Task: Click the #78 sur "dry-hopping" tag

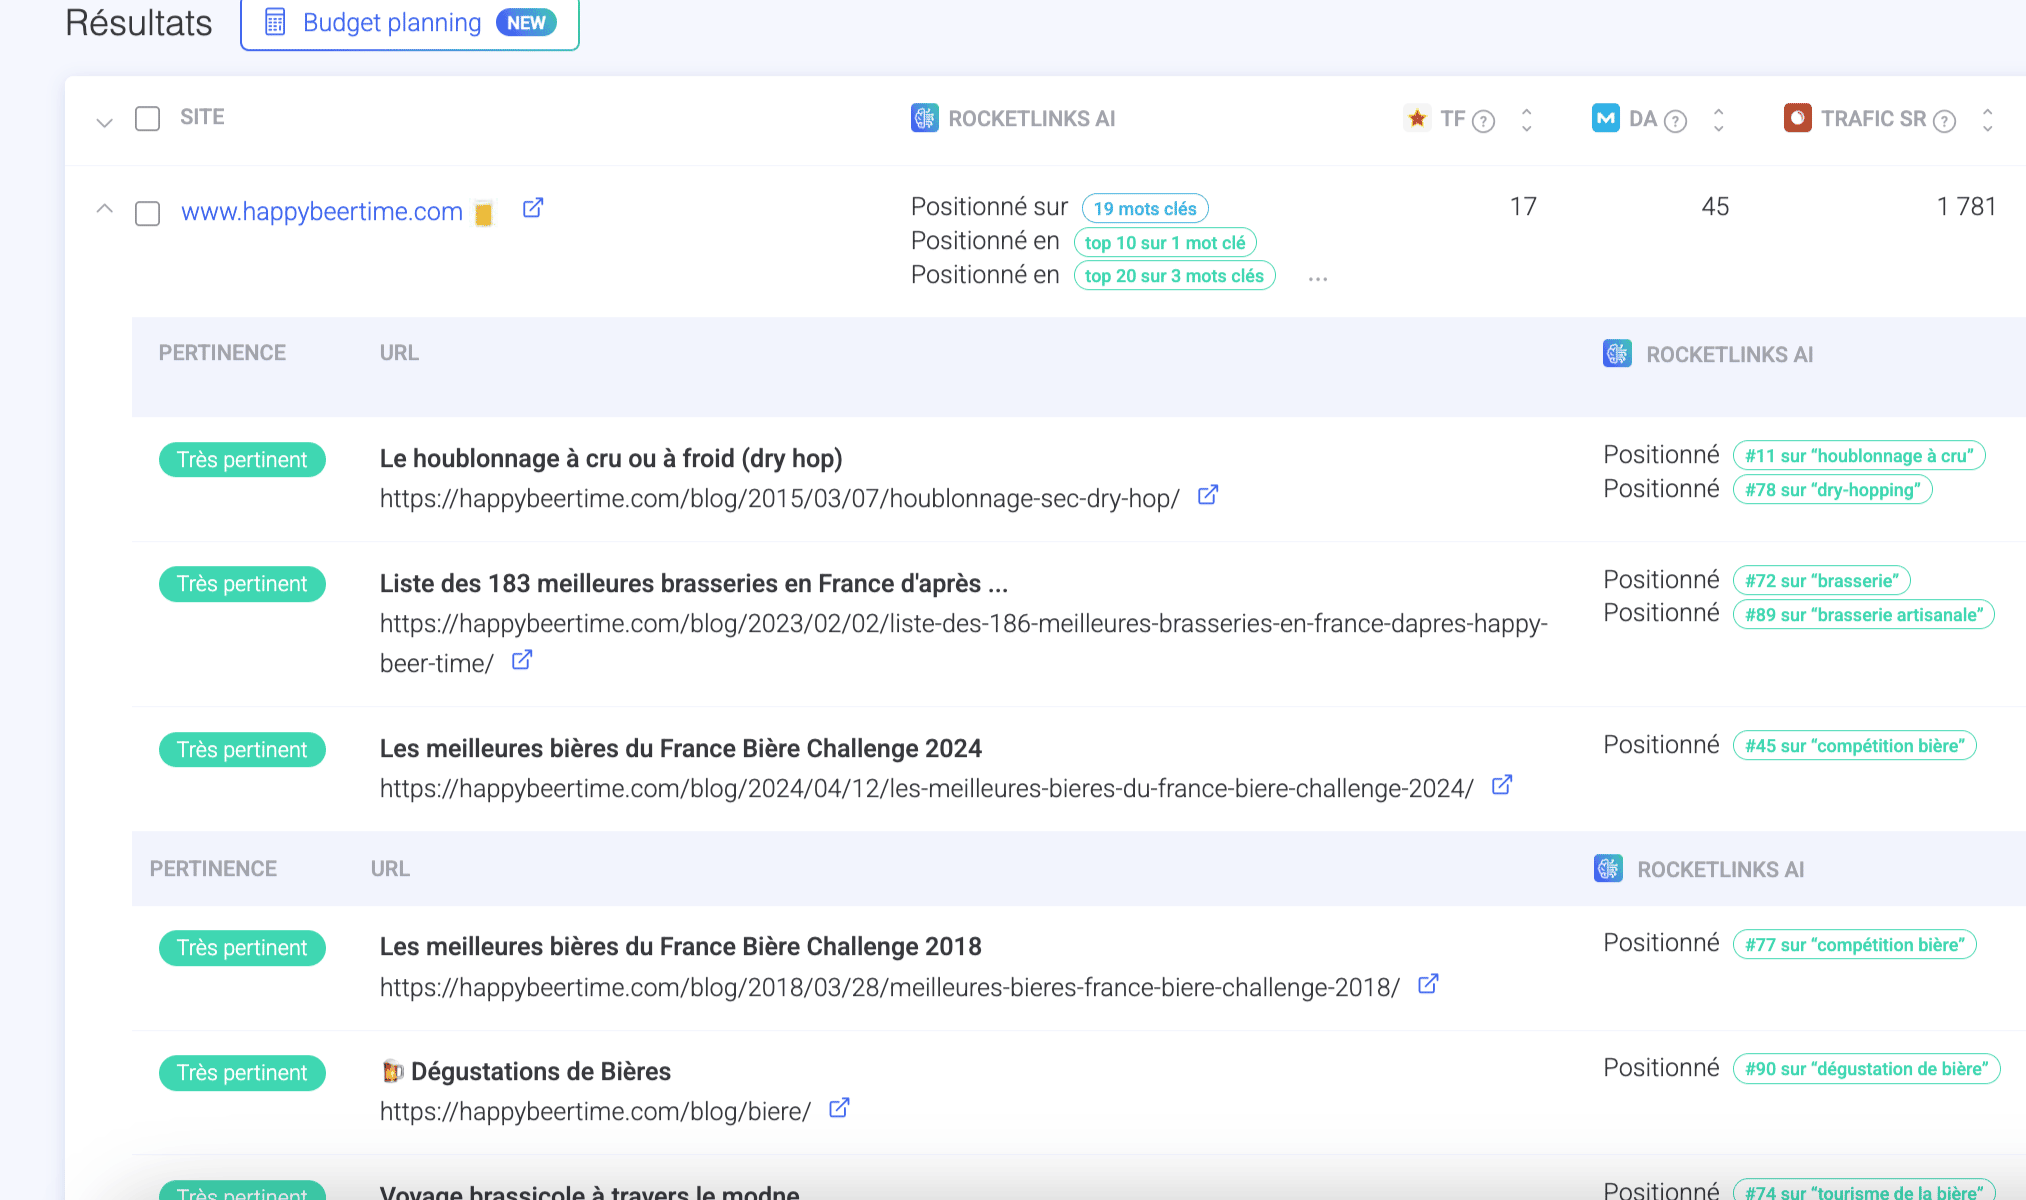Action: point(1832,490)
